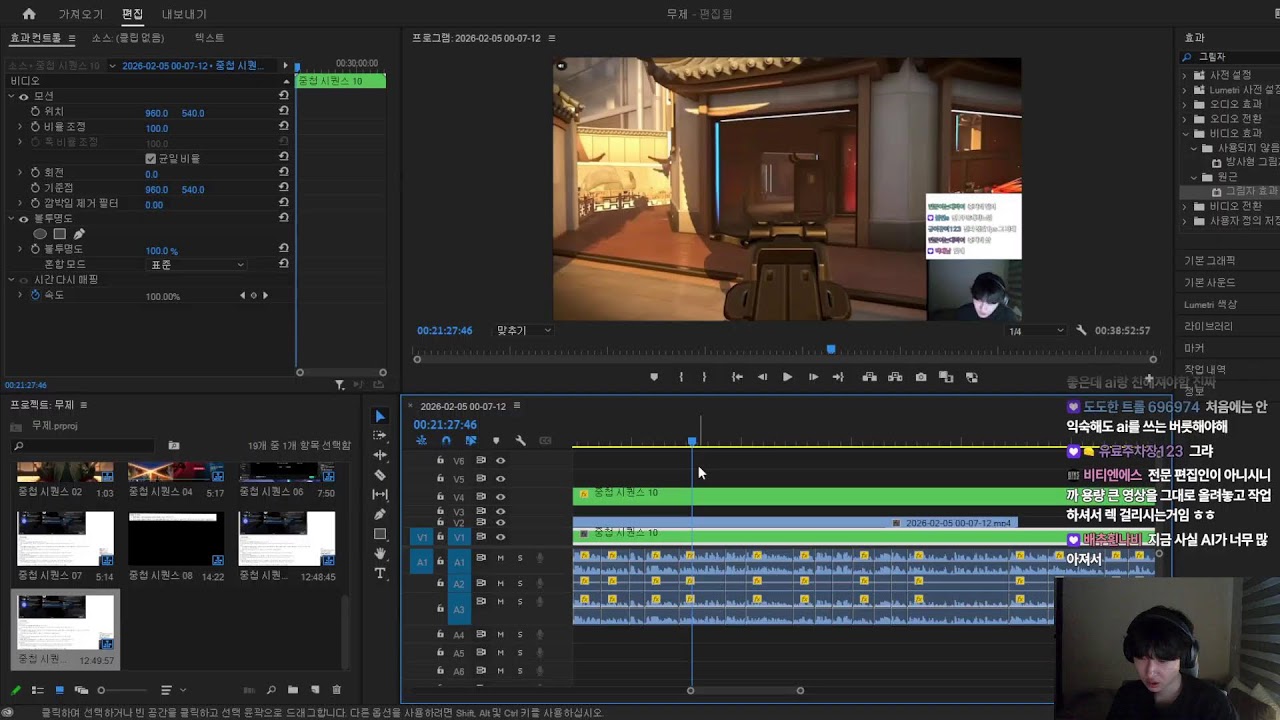Viewport: 1280px width, 720px height.
Task: Switch to the 가져오기 import tab
Action: [81, 14]
